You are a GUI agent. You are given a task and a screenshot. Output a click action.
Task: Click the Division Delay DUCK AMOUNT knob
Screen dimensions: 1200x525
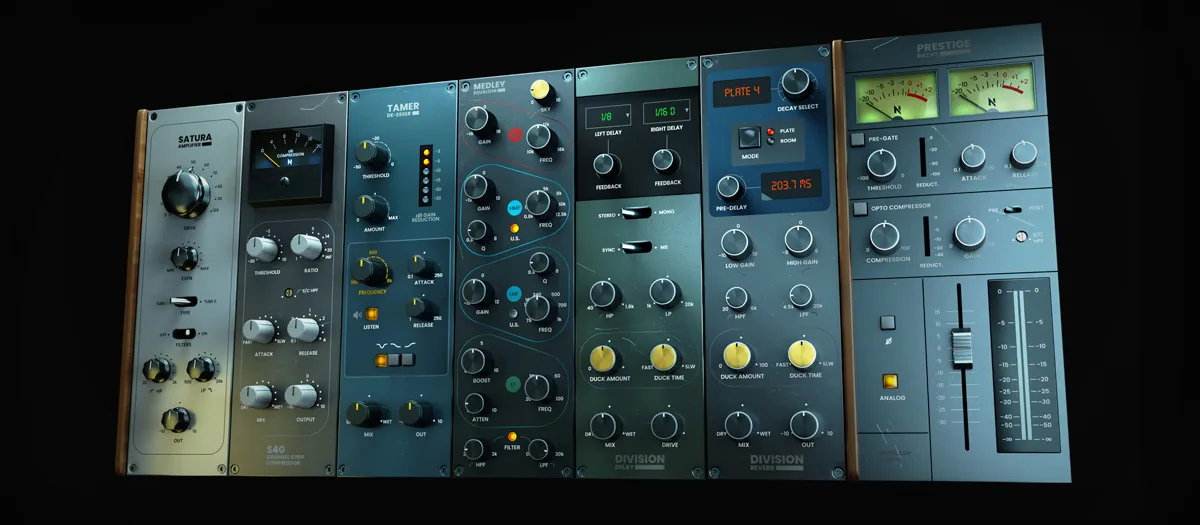[x=602, y=359]
